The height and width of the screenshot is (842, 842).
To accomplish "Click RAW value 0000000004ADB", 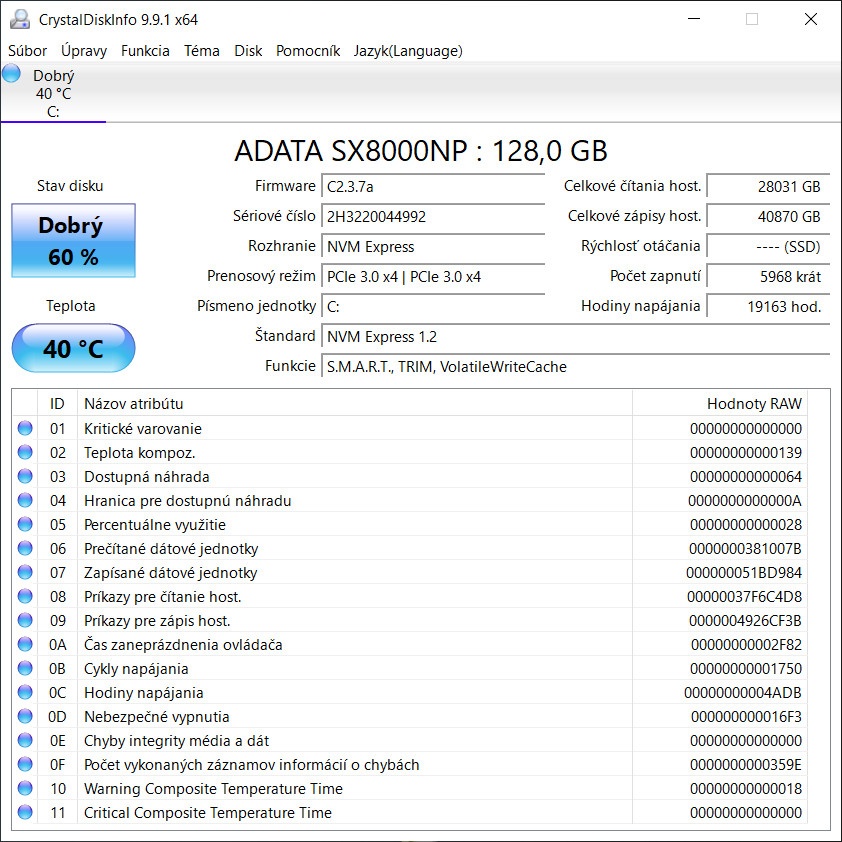I will [x=743, y=693].
